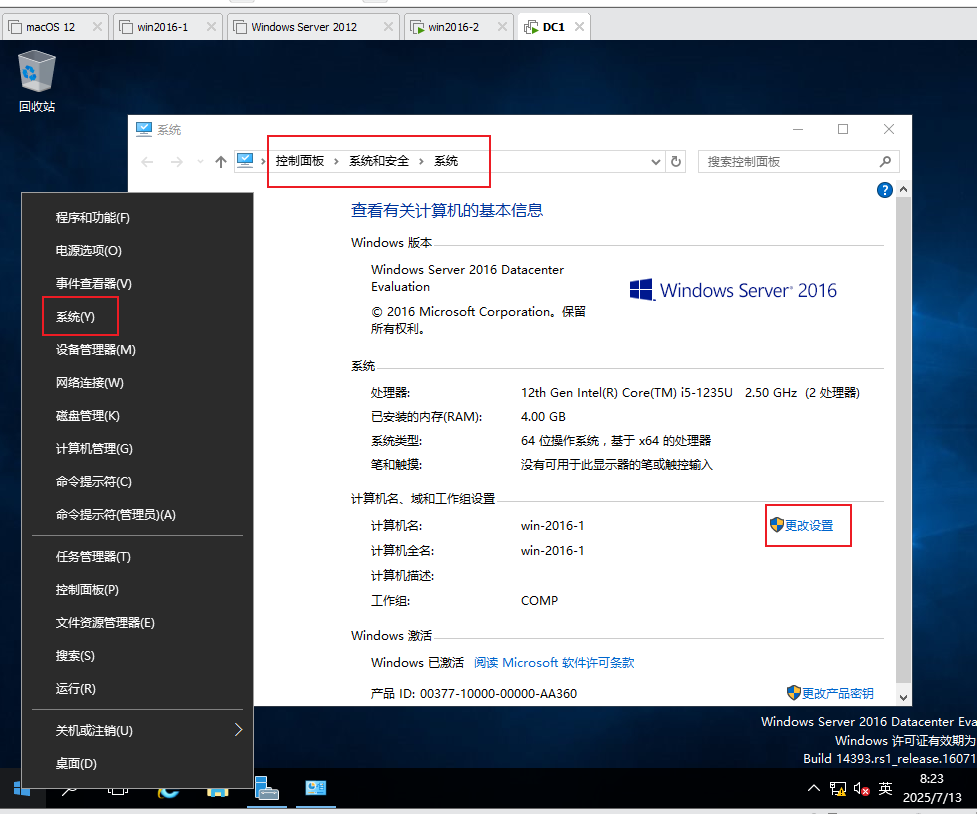Screen dimensions: 977x814
Task: Select 程序和功能(F) from the menu
Action: (137, 218)
